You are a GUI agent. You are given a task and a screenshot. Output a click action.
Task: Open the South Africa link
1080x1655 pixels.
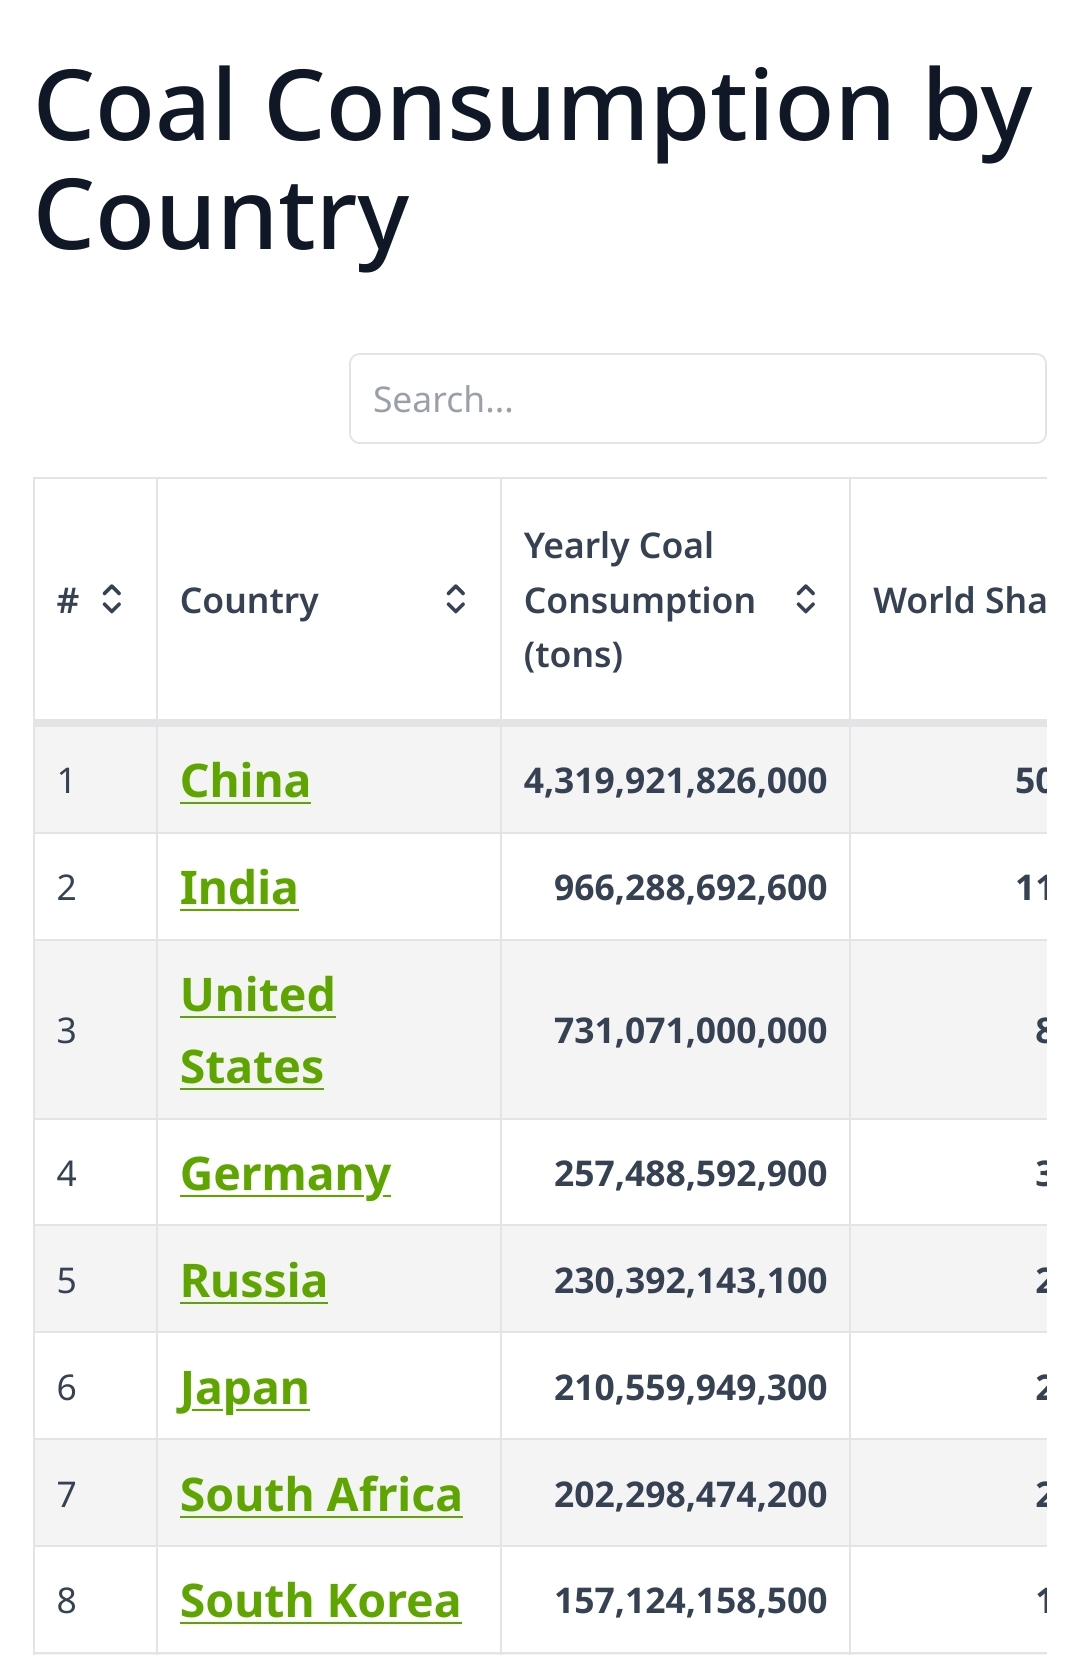click(321, 1494)
